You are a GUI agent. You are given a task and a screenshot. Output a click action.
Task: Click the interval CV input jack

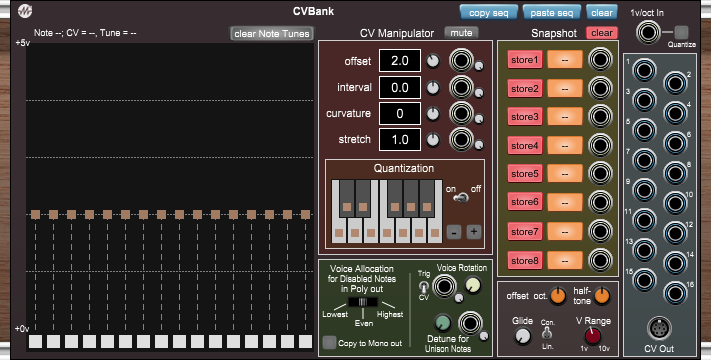pos(461,87)
